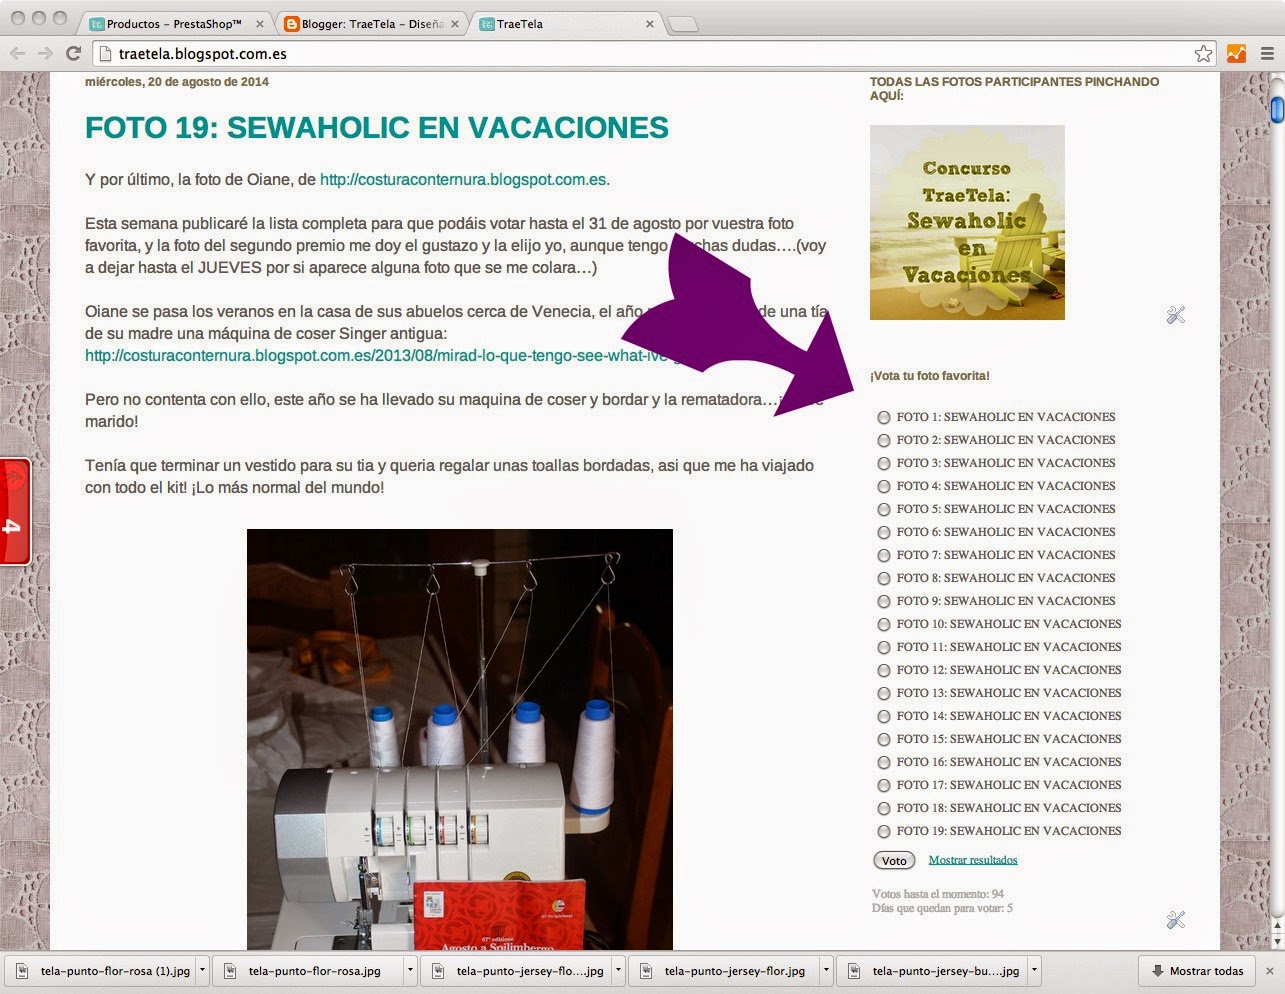Open the Chrome hamburger menu
This screenshot has width=1285, height=994.
click(1267, 54)
